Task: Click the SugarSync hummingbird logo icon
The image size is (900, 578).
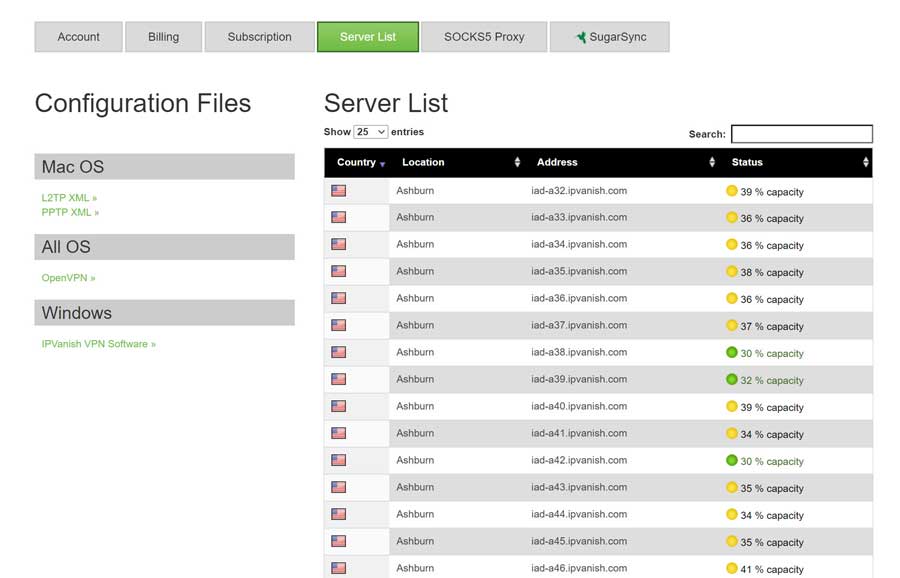Action: pos(581,37)
